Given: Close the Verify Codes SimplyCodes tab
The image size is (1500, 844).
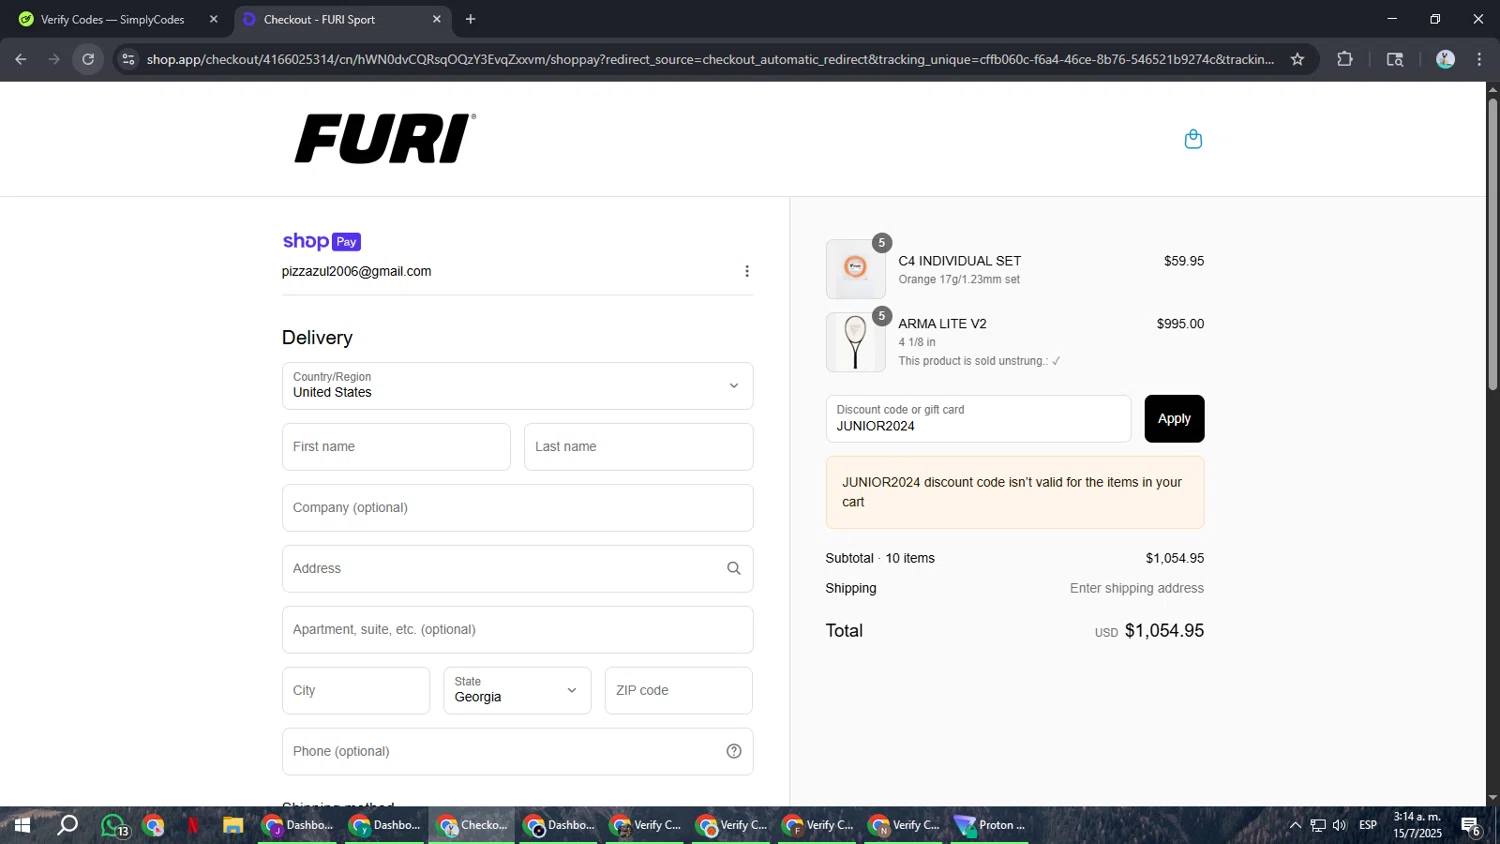Looking at the screenshot, I should (x=213, y=19).
